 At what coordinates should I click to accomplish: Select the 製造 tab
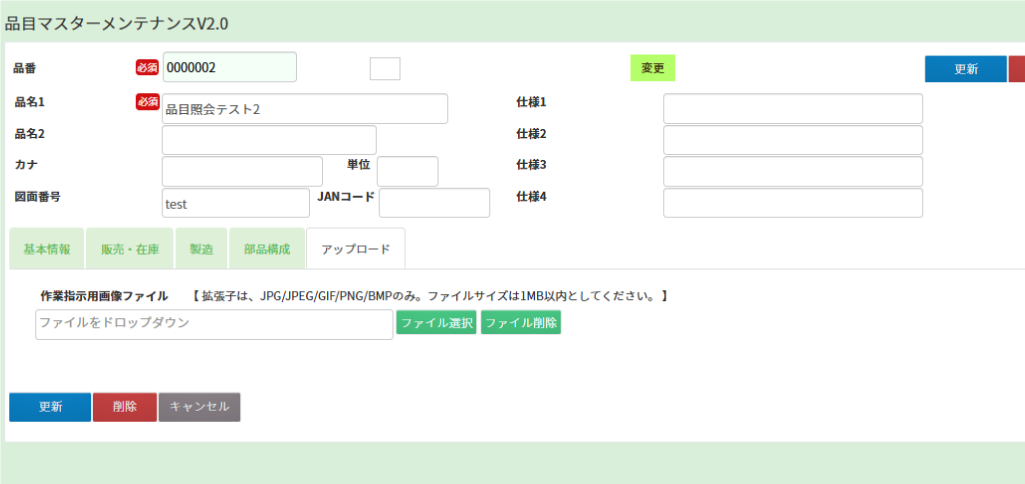coord(201,249)
